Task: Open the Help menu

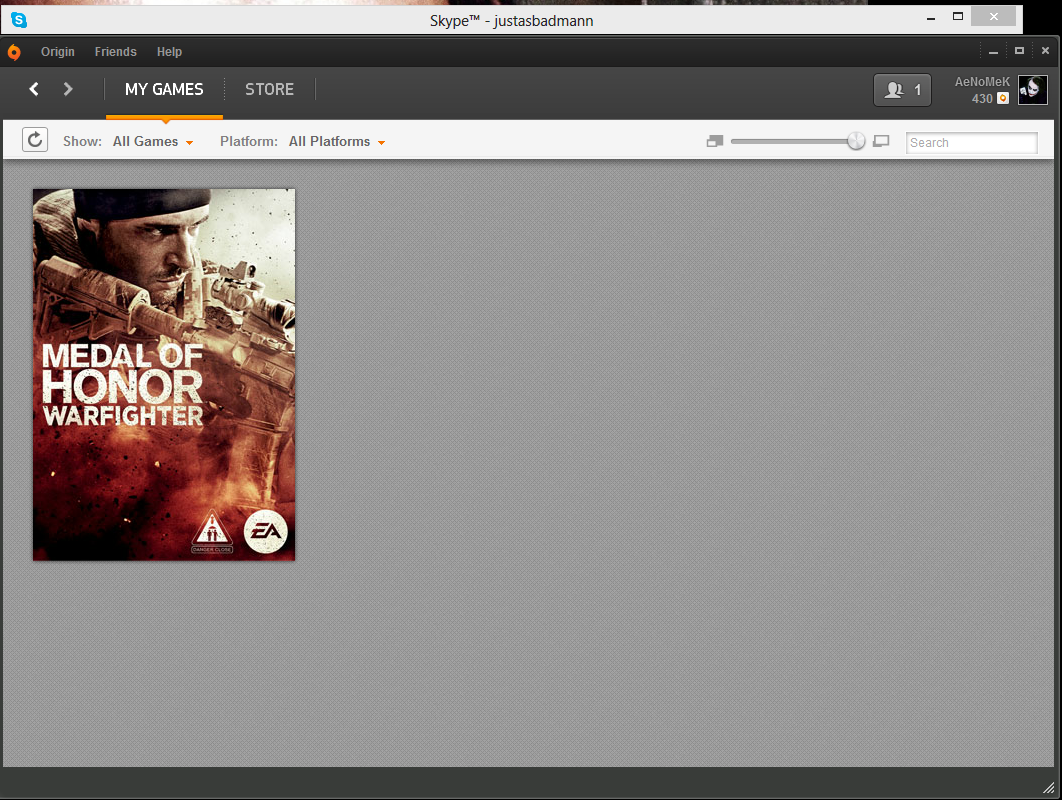Action: pyautogui.click(x=169, y=51)
